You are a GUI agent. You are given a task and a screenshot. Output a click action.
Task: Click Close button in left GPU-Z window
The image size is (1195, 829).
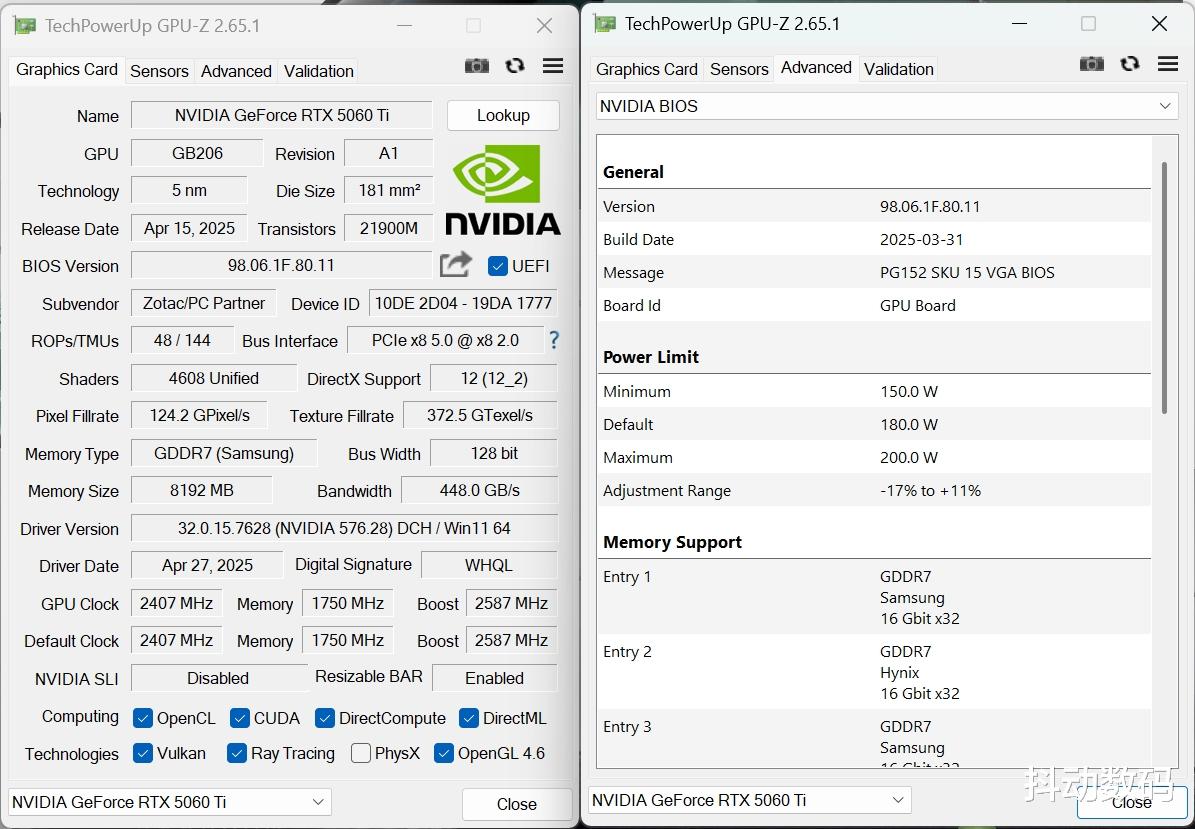517,804
